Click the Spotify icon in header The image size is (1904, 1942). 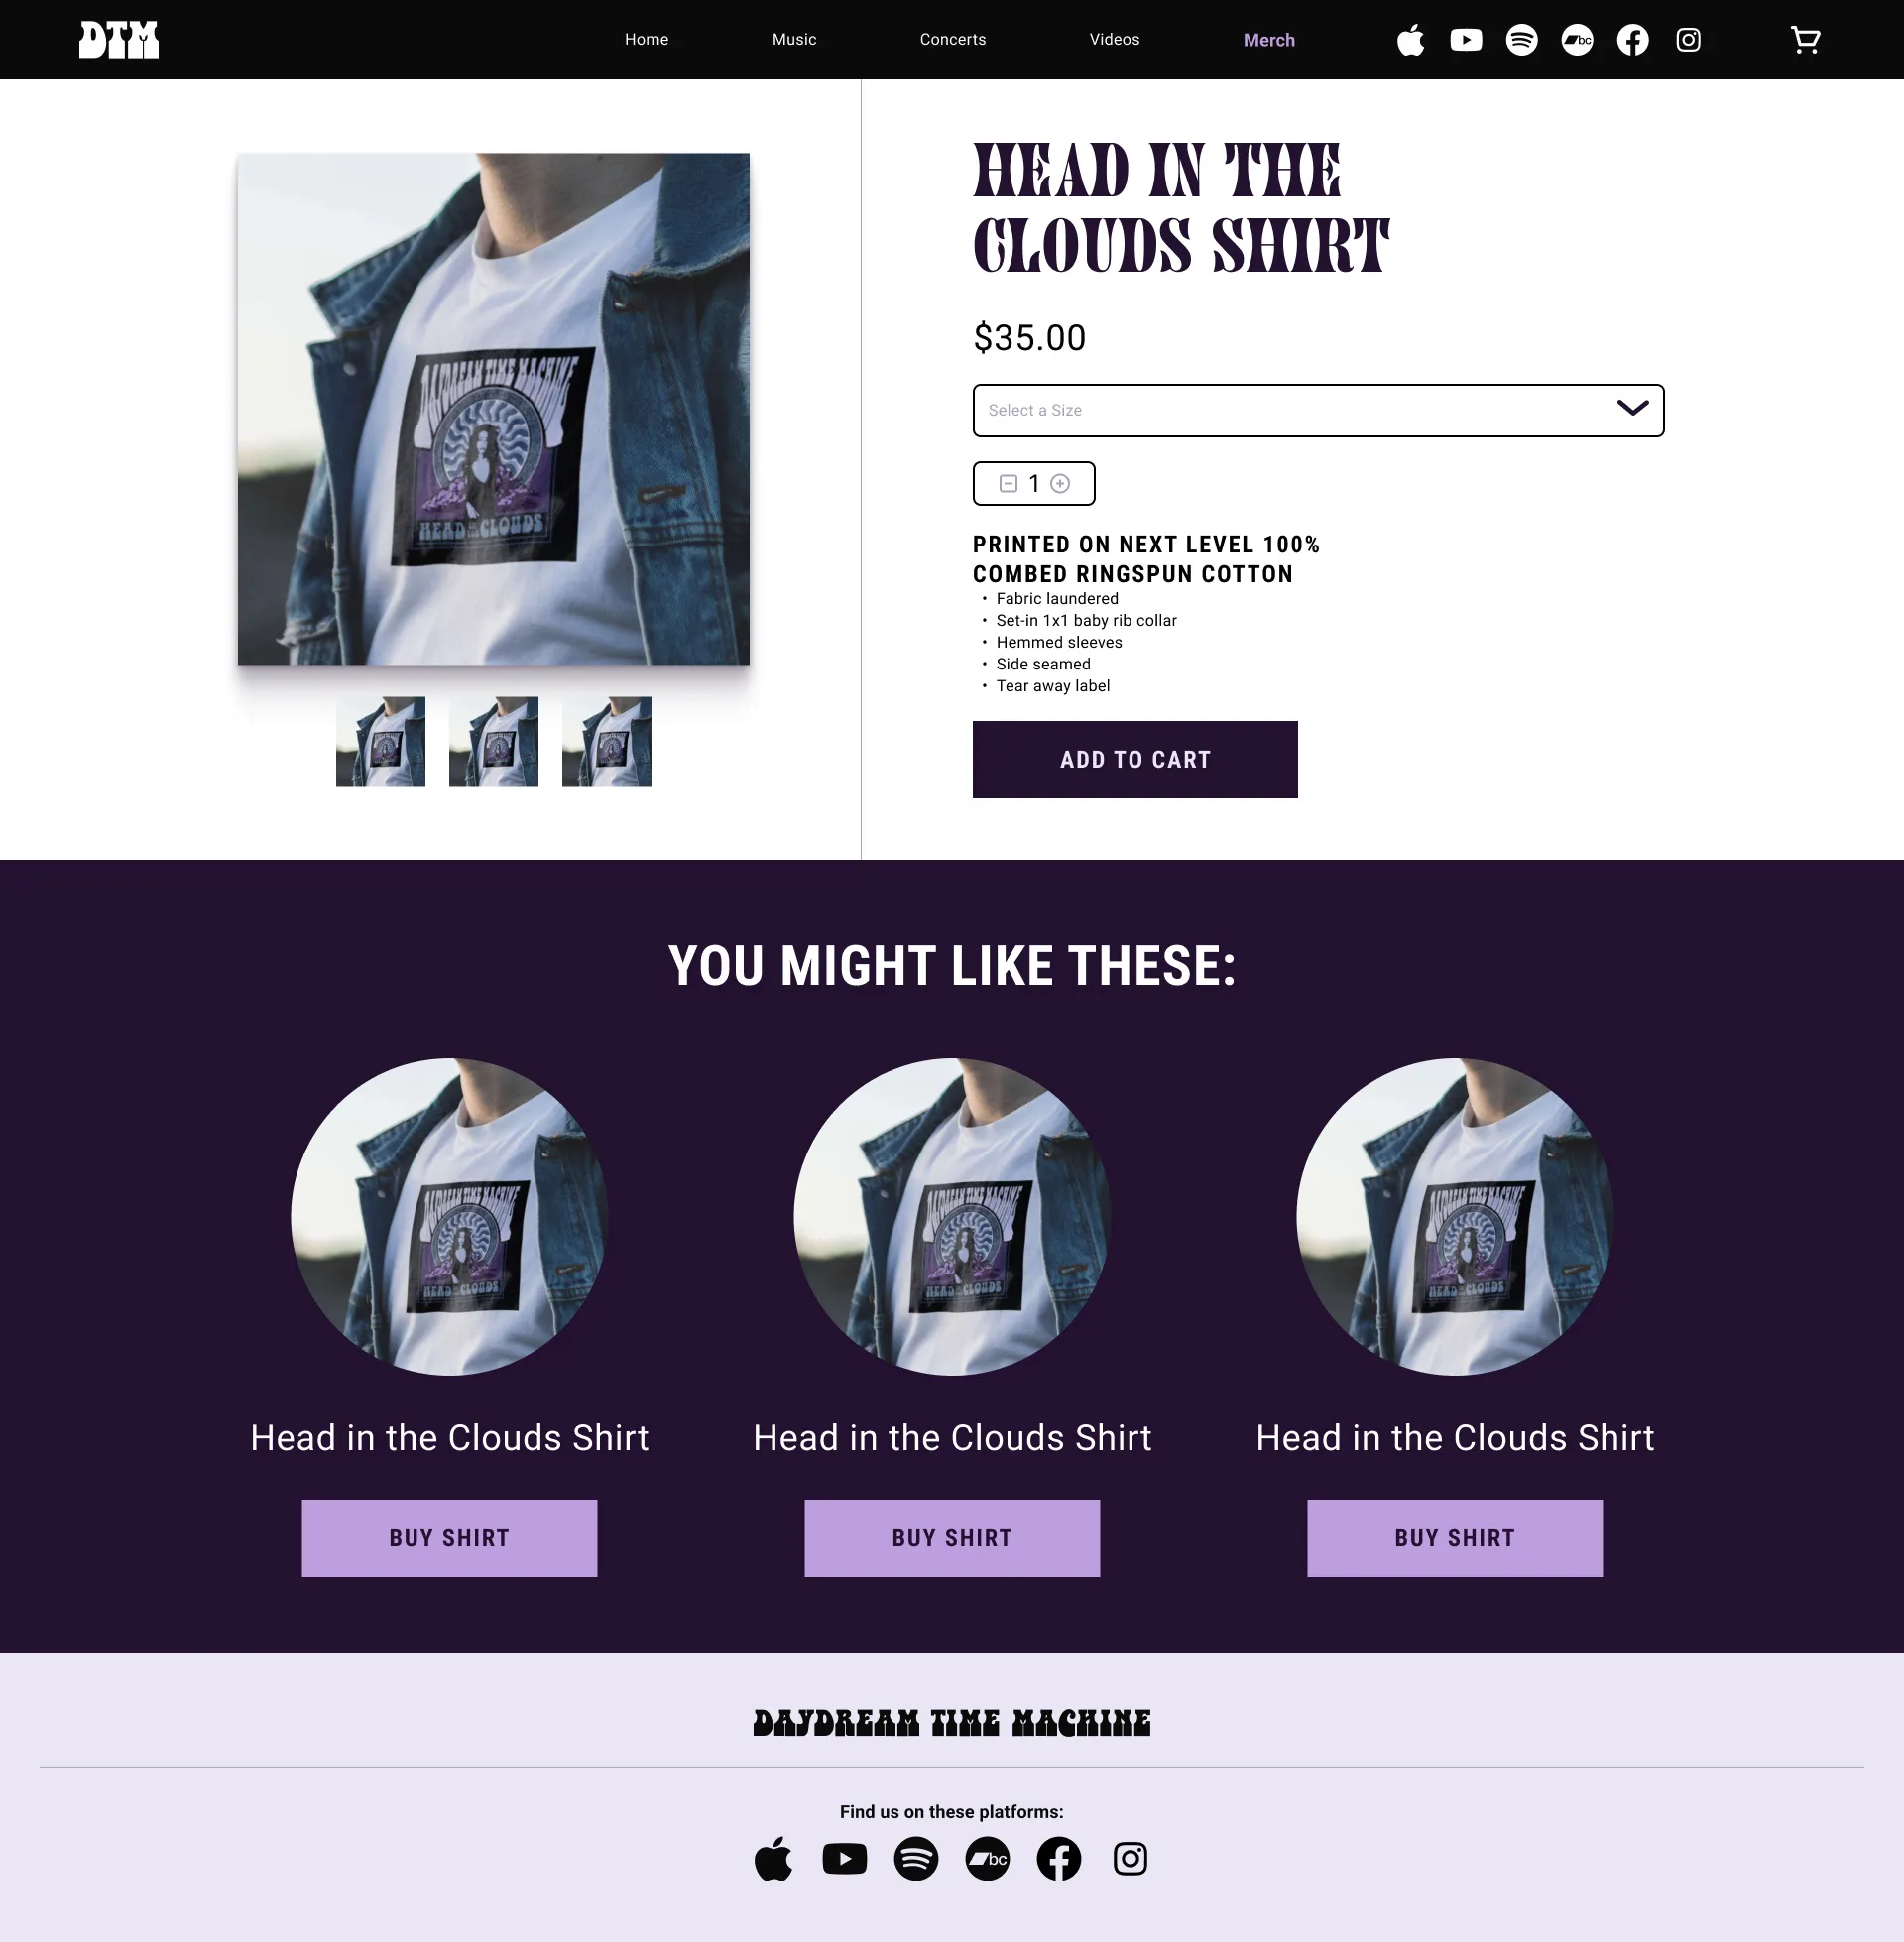1522,40
